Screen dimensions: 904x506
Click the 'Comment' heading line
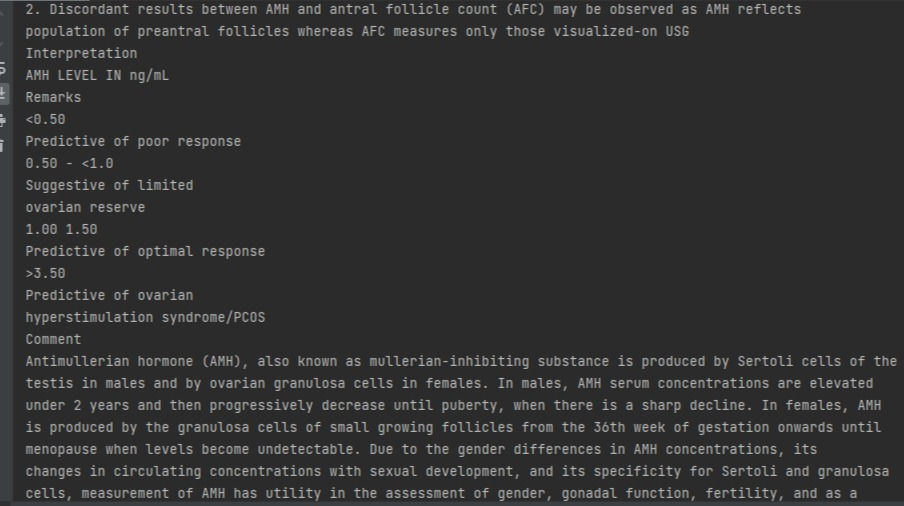[53, 339]
